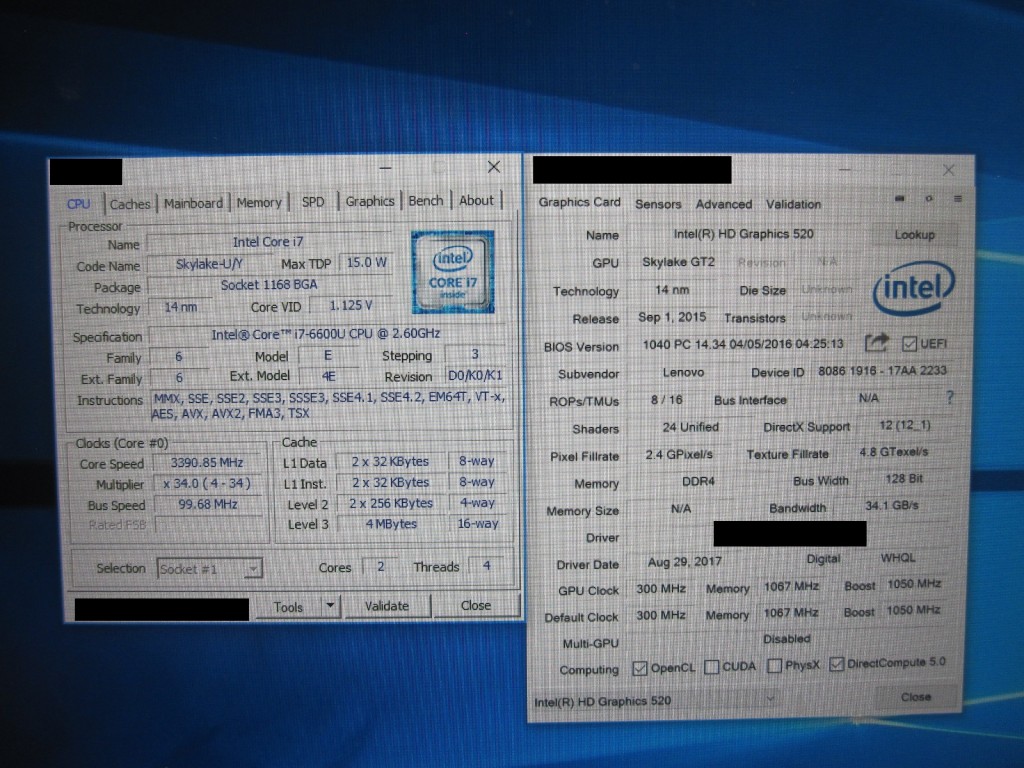1024x768 pixels.
Task: Click the GPU name Intel(R) HD Graphics 520 field
Action: point(744,234)
